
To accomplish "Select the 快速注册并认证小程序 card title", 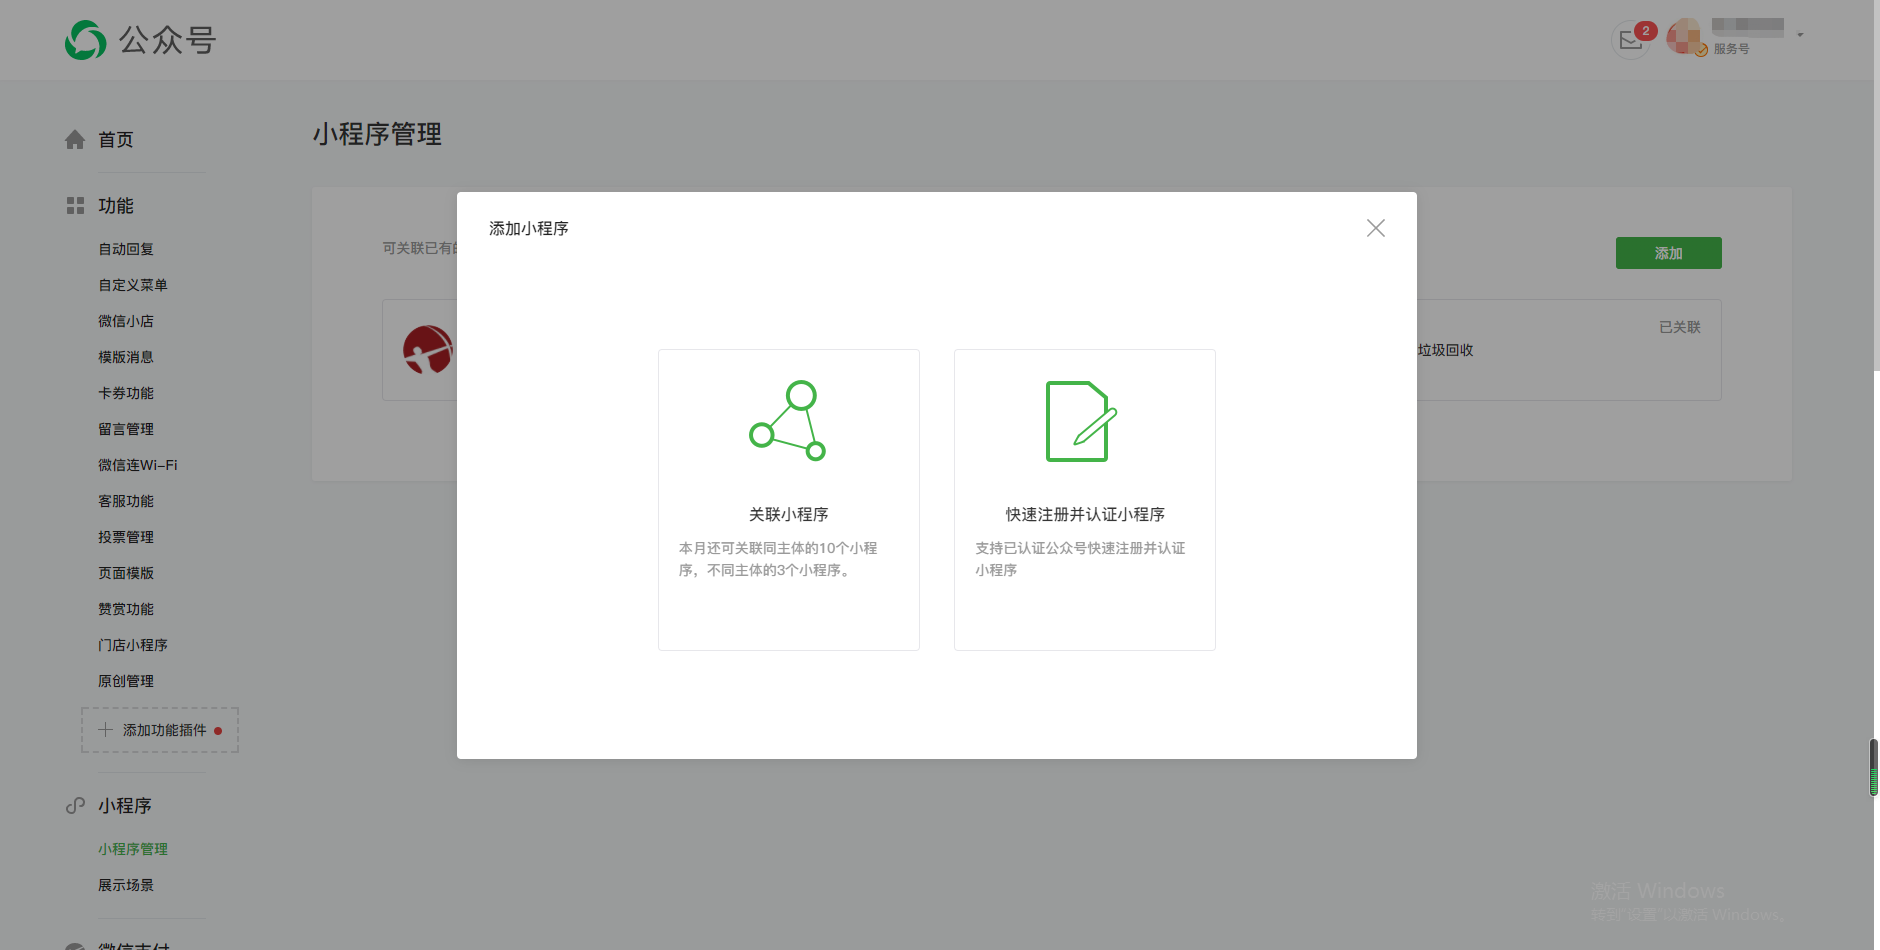I will [x=1085, y=514].
